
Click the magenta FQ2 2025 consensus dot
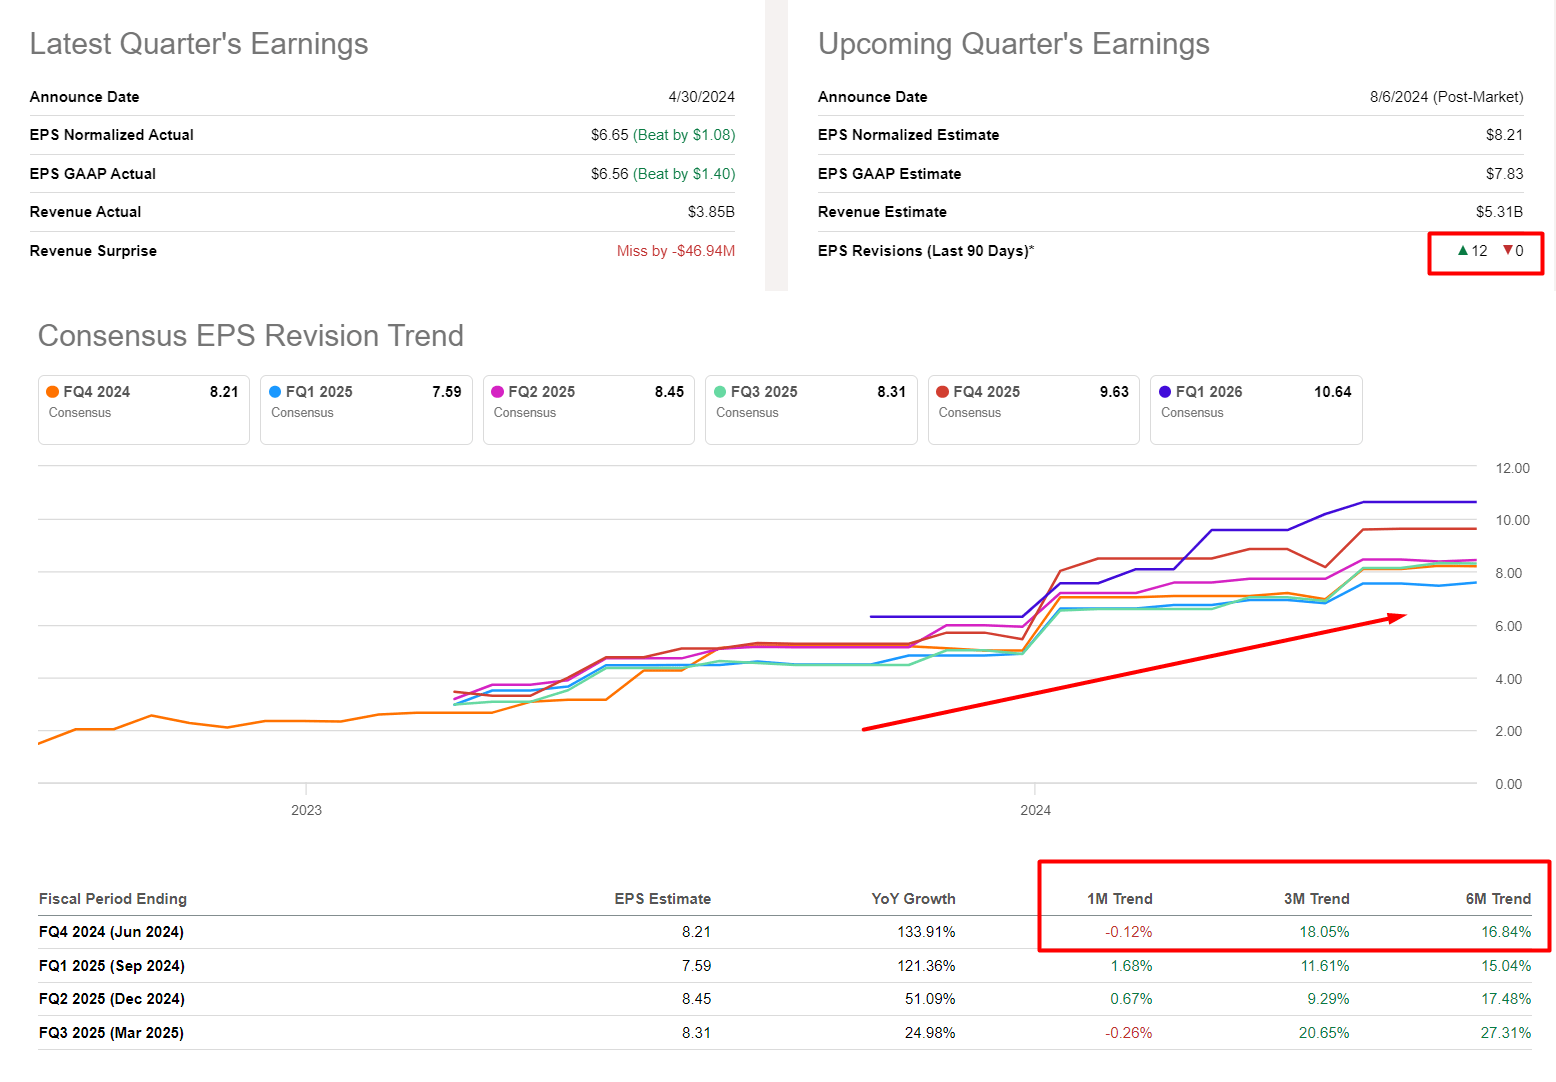tap(497, 392)
